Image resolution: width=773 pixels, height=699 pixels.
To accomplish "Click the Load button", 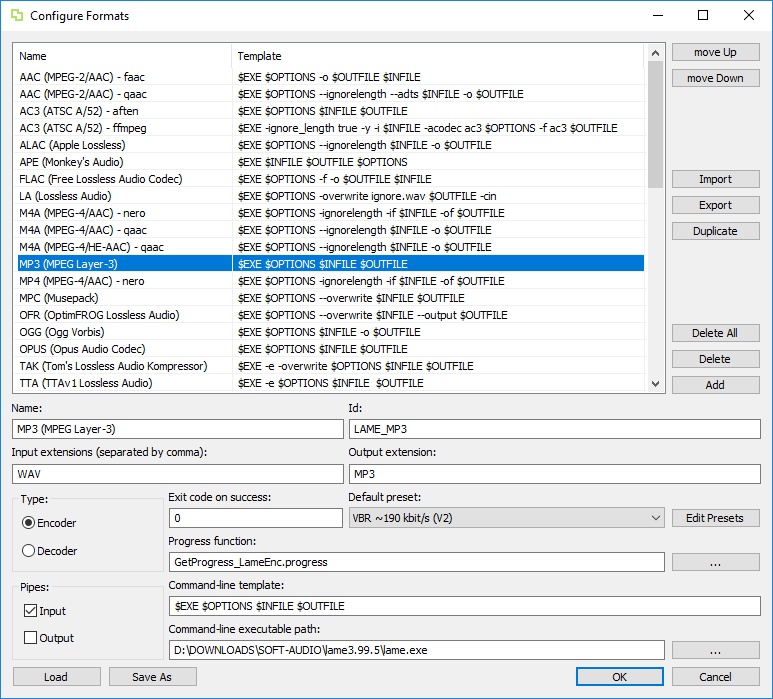I will tap(56, 677).
